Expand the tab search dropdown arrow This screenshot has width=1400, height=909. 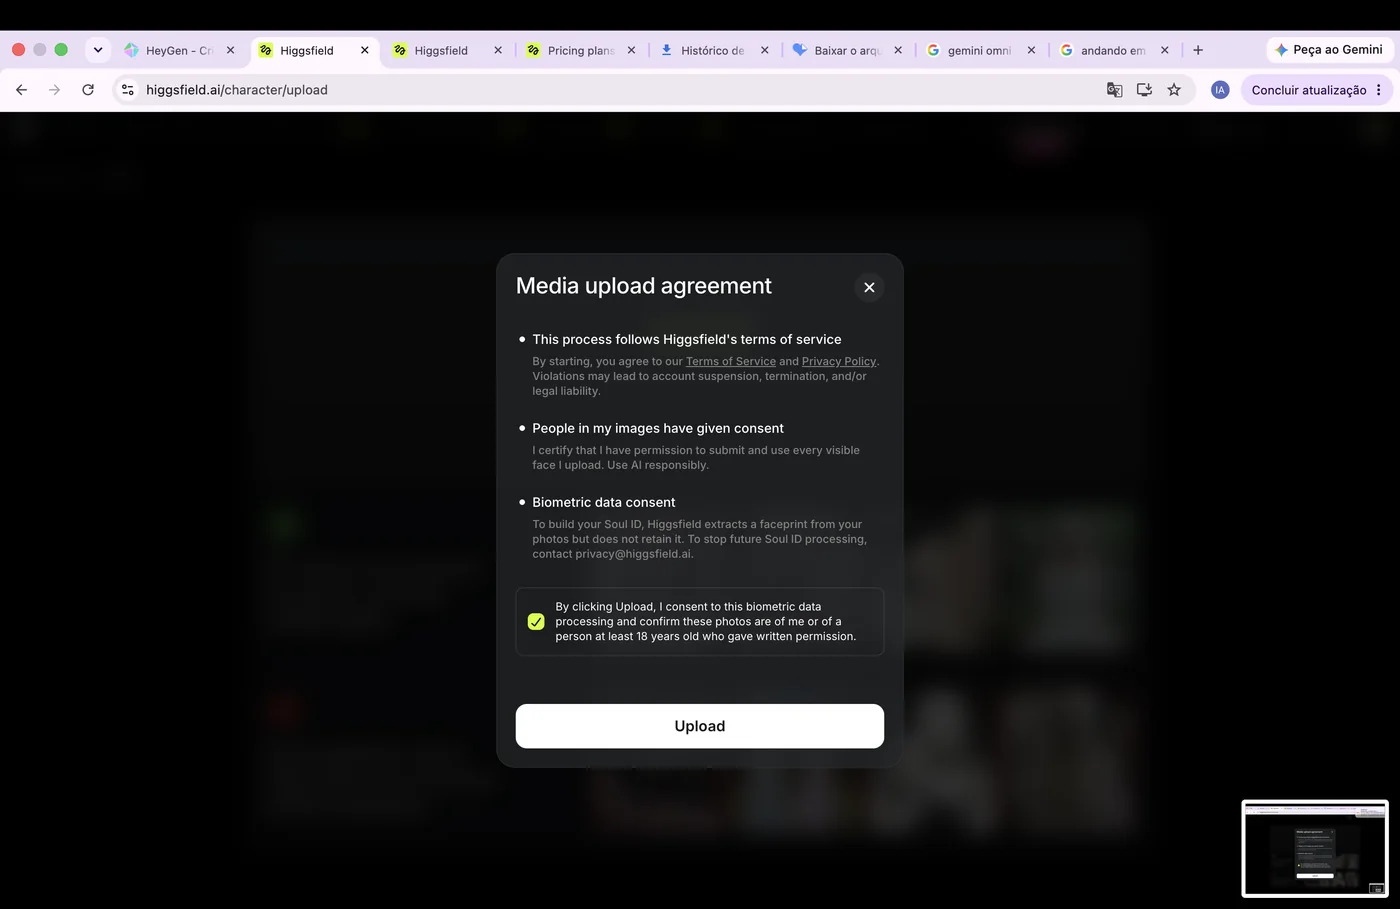click(98, 50)
